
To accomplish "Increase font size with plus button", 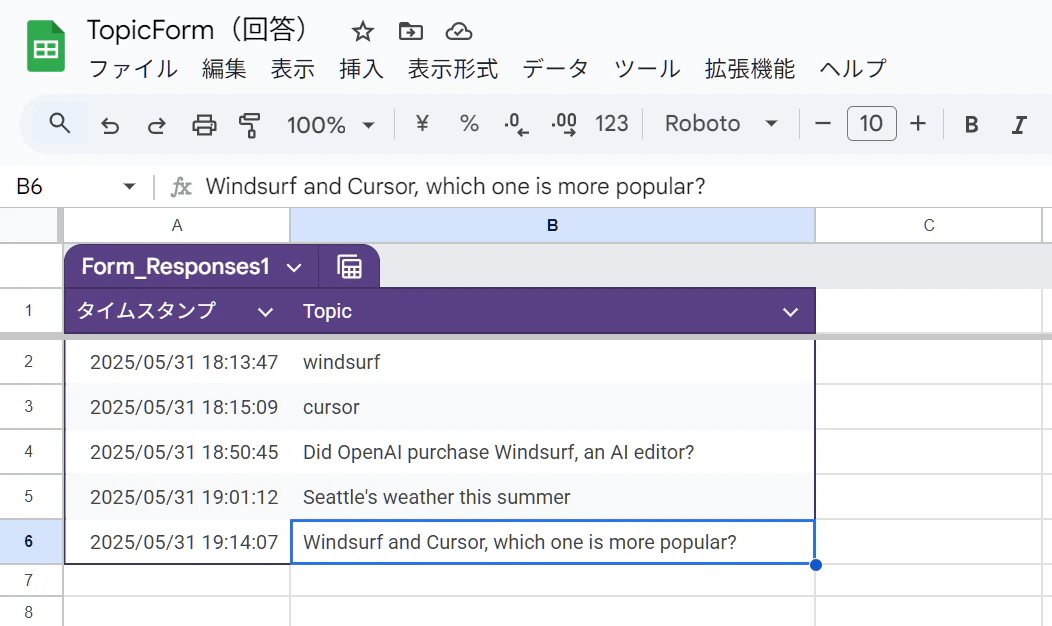I will coord(918,123).
